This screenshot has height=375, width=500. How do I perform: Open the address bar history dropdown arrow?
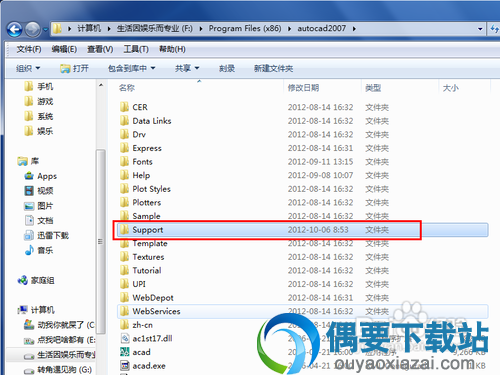[x=480, y=29]
